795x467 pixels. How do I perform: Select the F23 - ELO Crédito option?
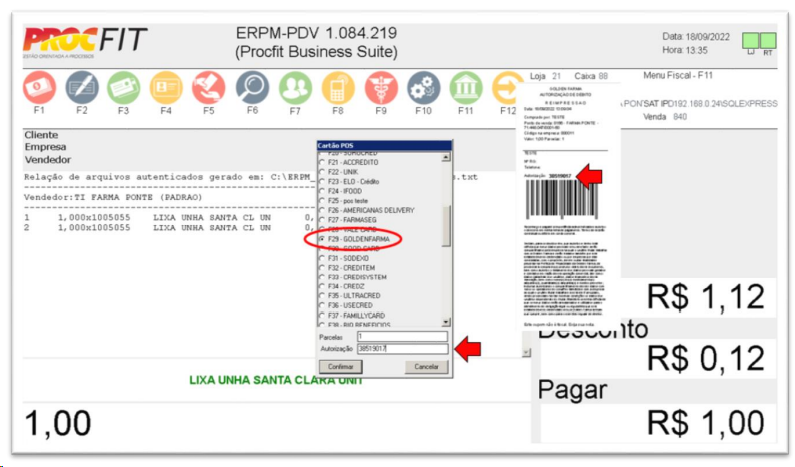(349, 182)
